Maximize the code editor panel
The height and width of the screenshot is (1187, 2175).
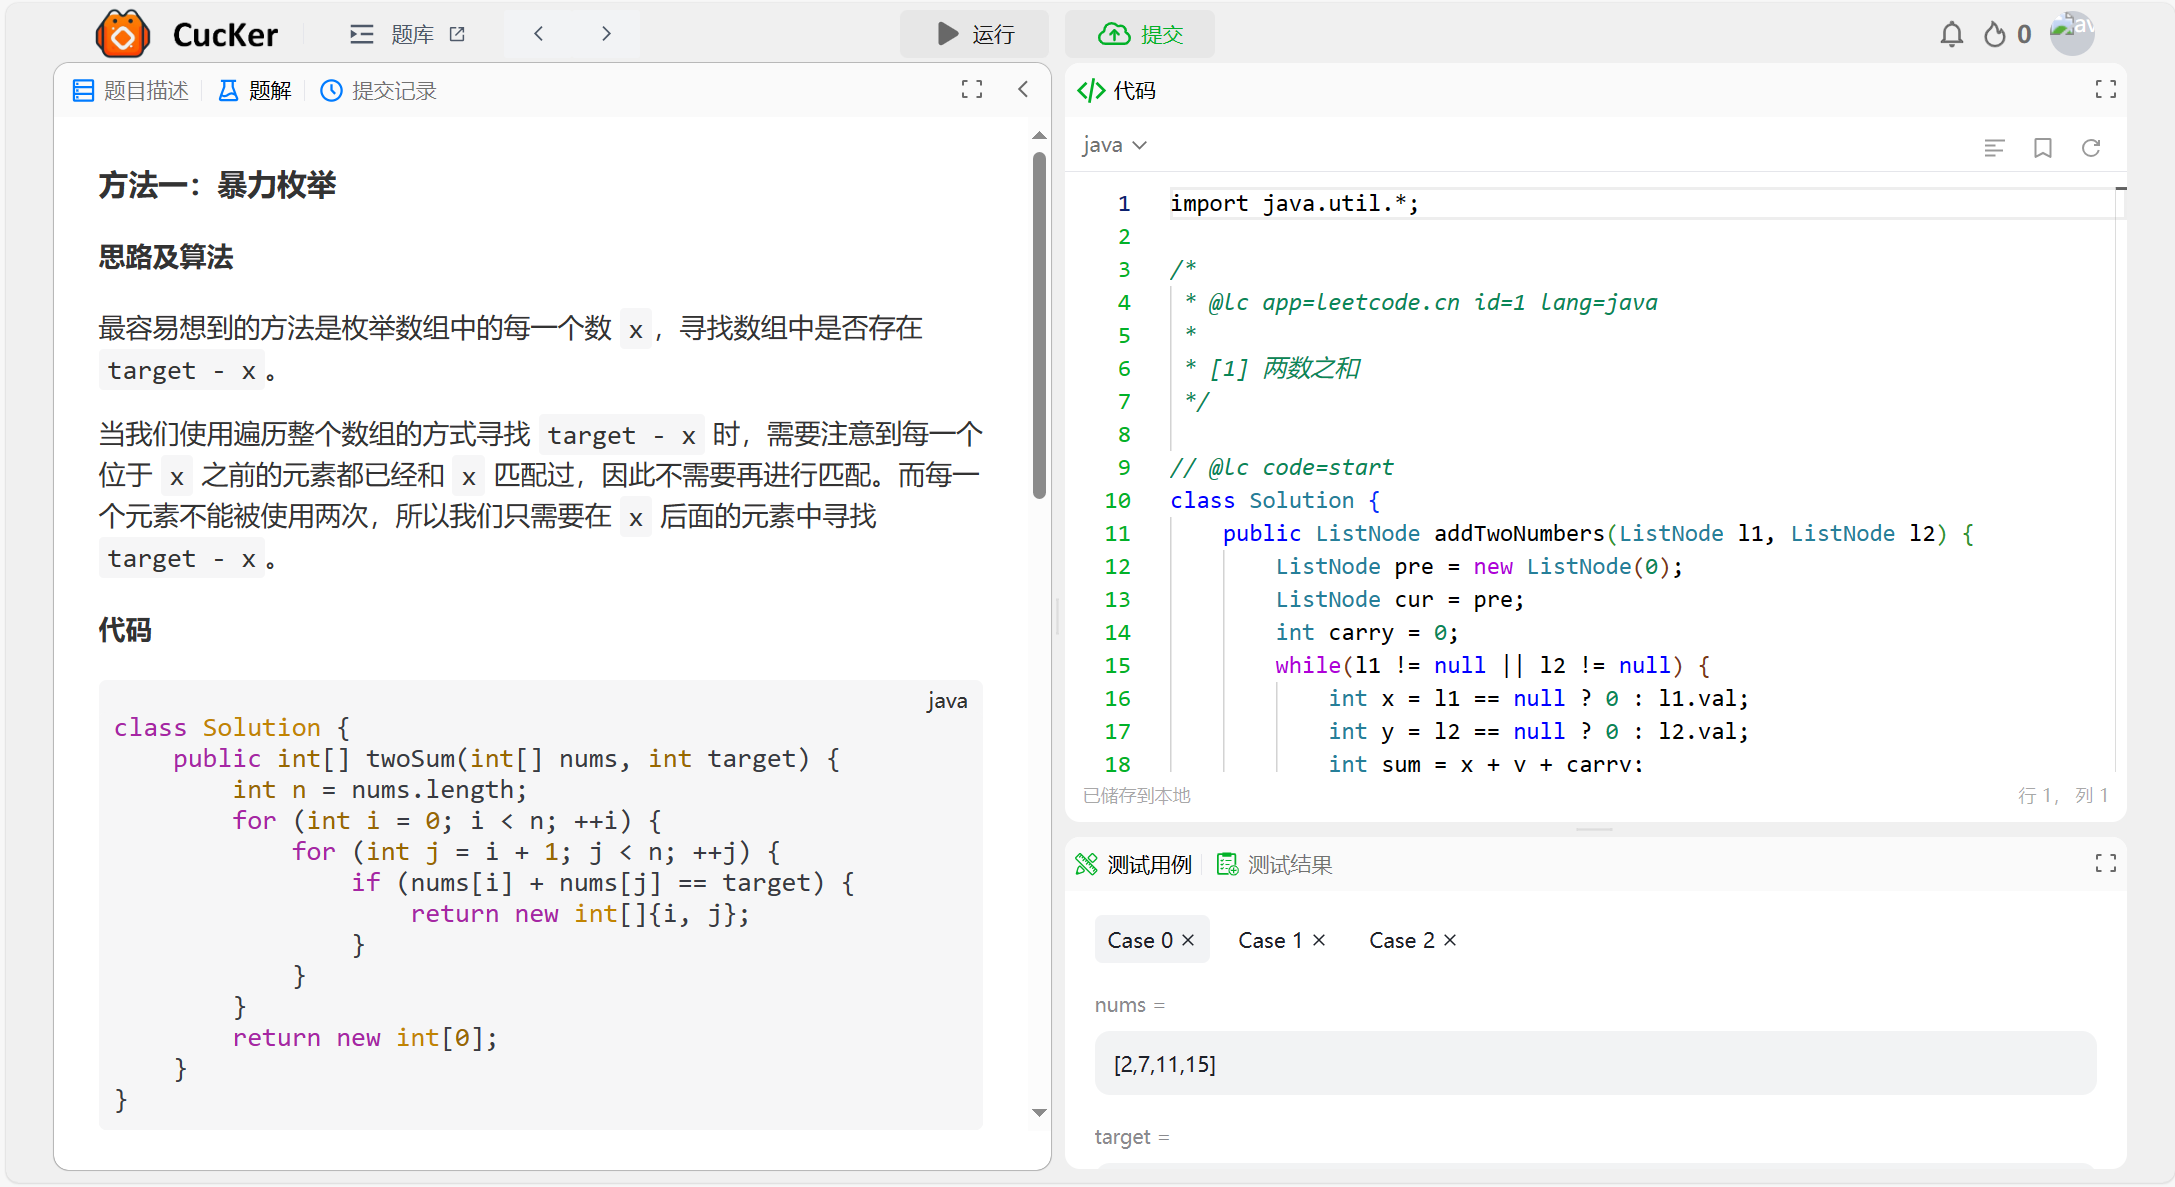pyautogui.click(x=2105, y=90)
